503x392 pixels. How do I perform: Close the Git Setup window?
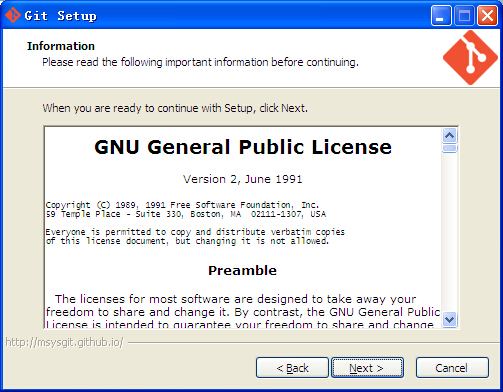tap(487, 15)
